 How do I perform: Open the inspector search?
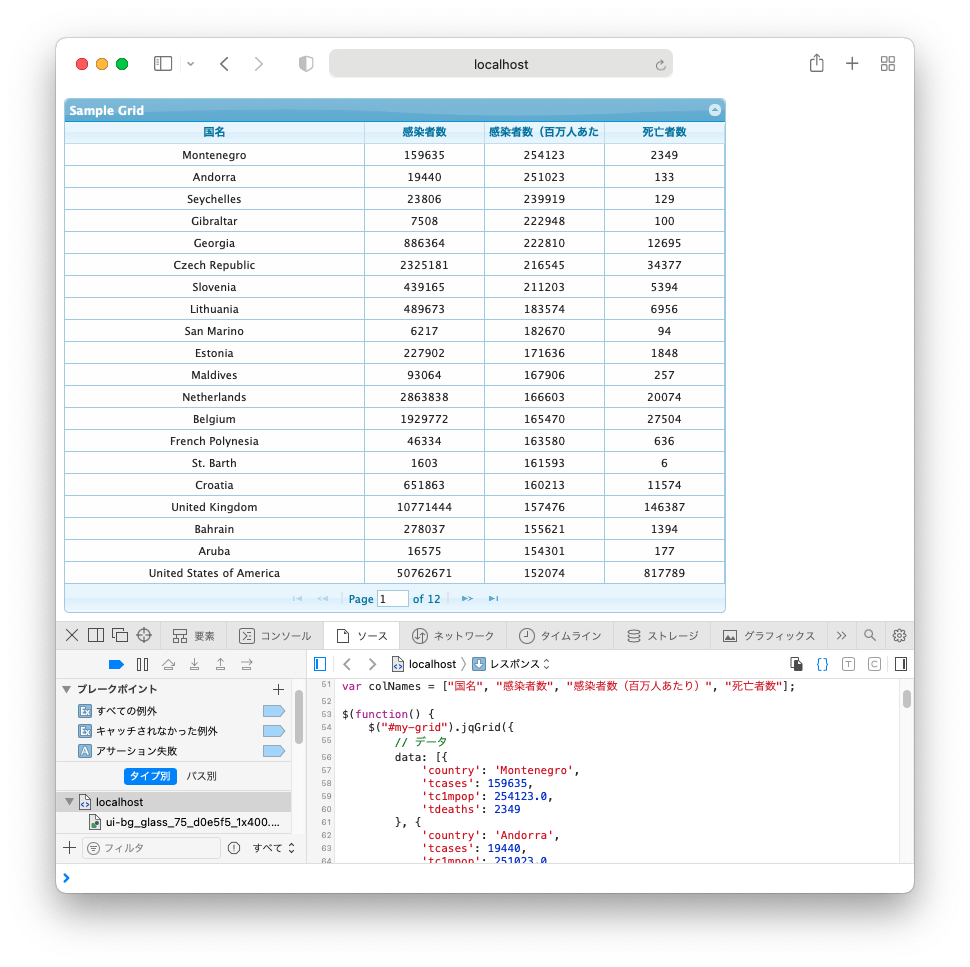coord(870,635)
